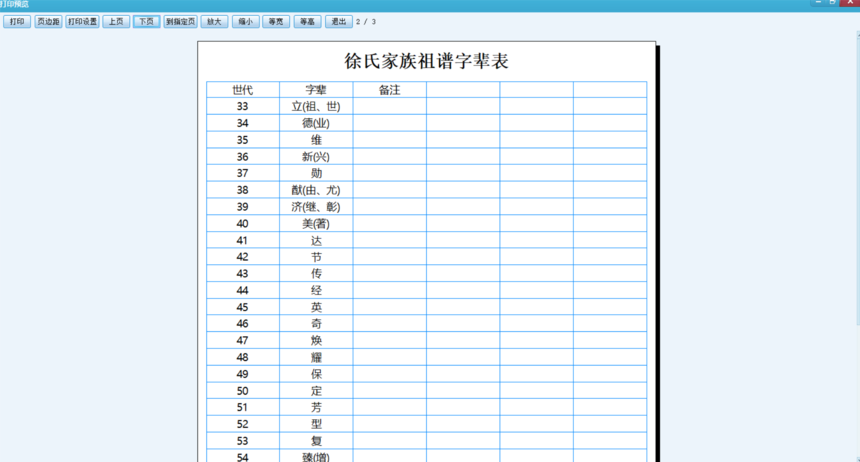The width and height of the screenshot is (860, 462).
Task: Click 到指定页 to jump to page
Action: [180, 22]
